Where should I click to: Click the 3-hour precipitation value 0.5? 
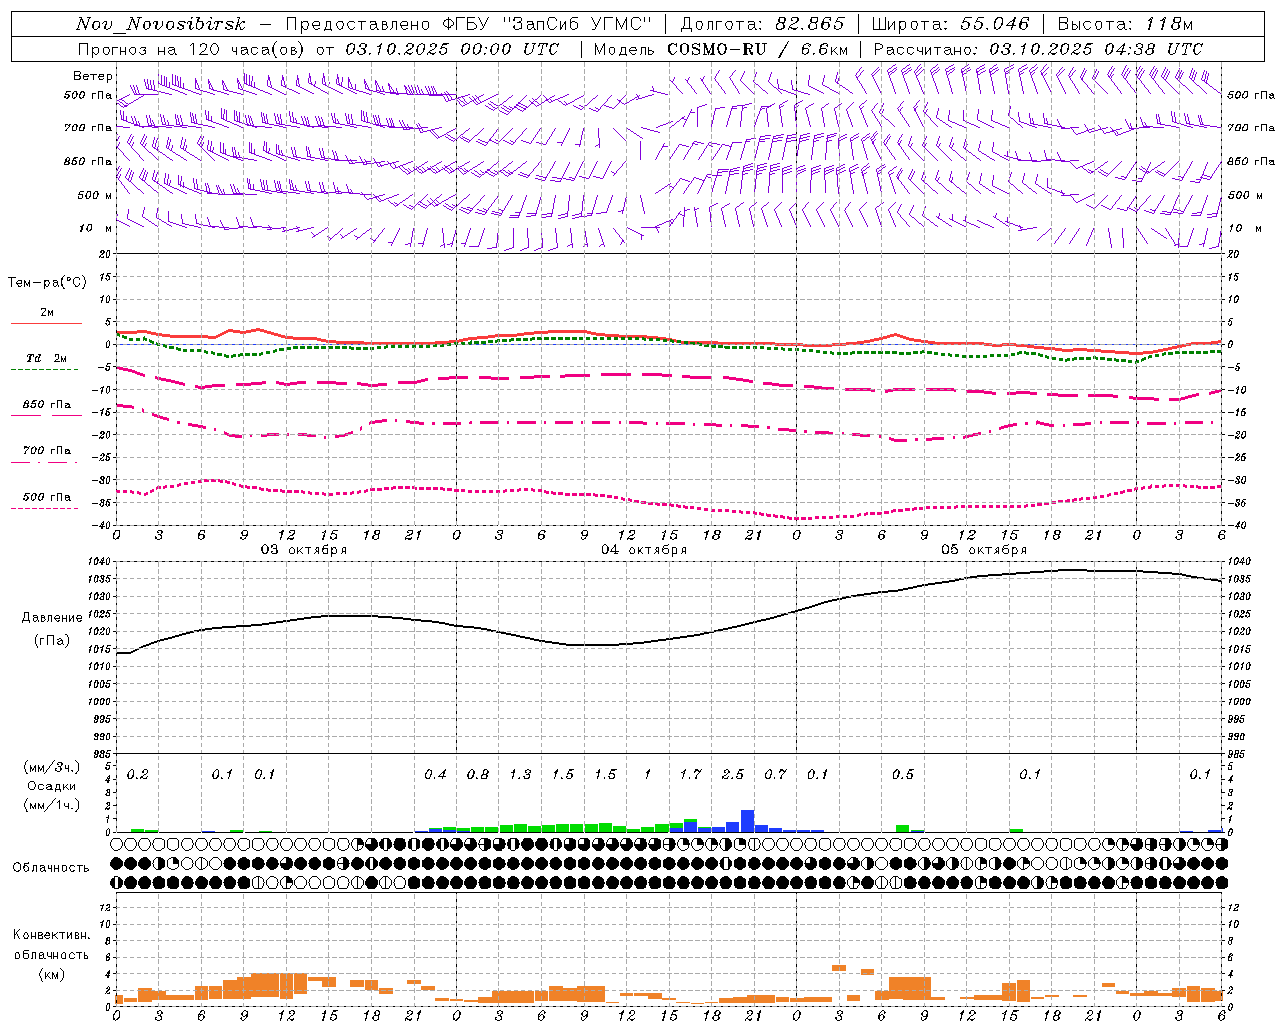(903, 774)
